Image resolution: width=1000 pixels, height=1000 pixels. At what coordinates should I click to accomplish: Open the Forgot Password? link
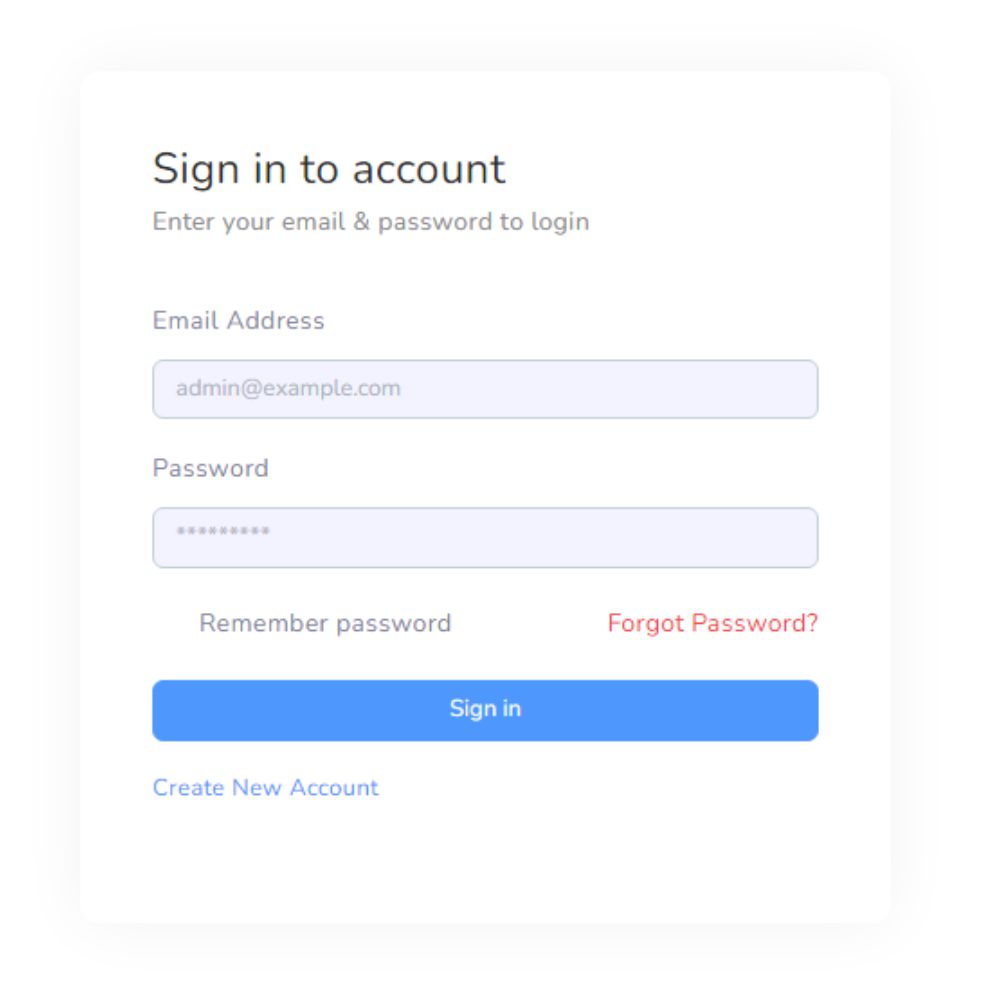click(712, 623)
